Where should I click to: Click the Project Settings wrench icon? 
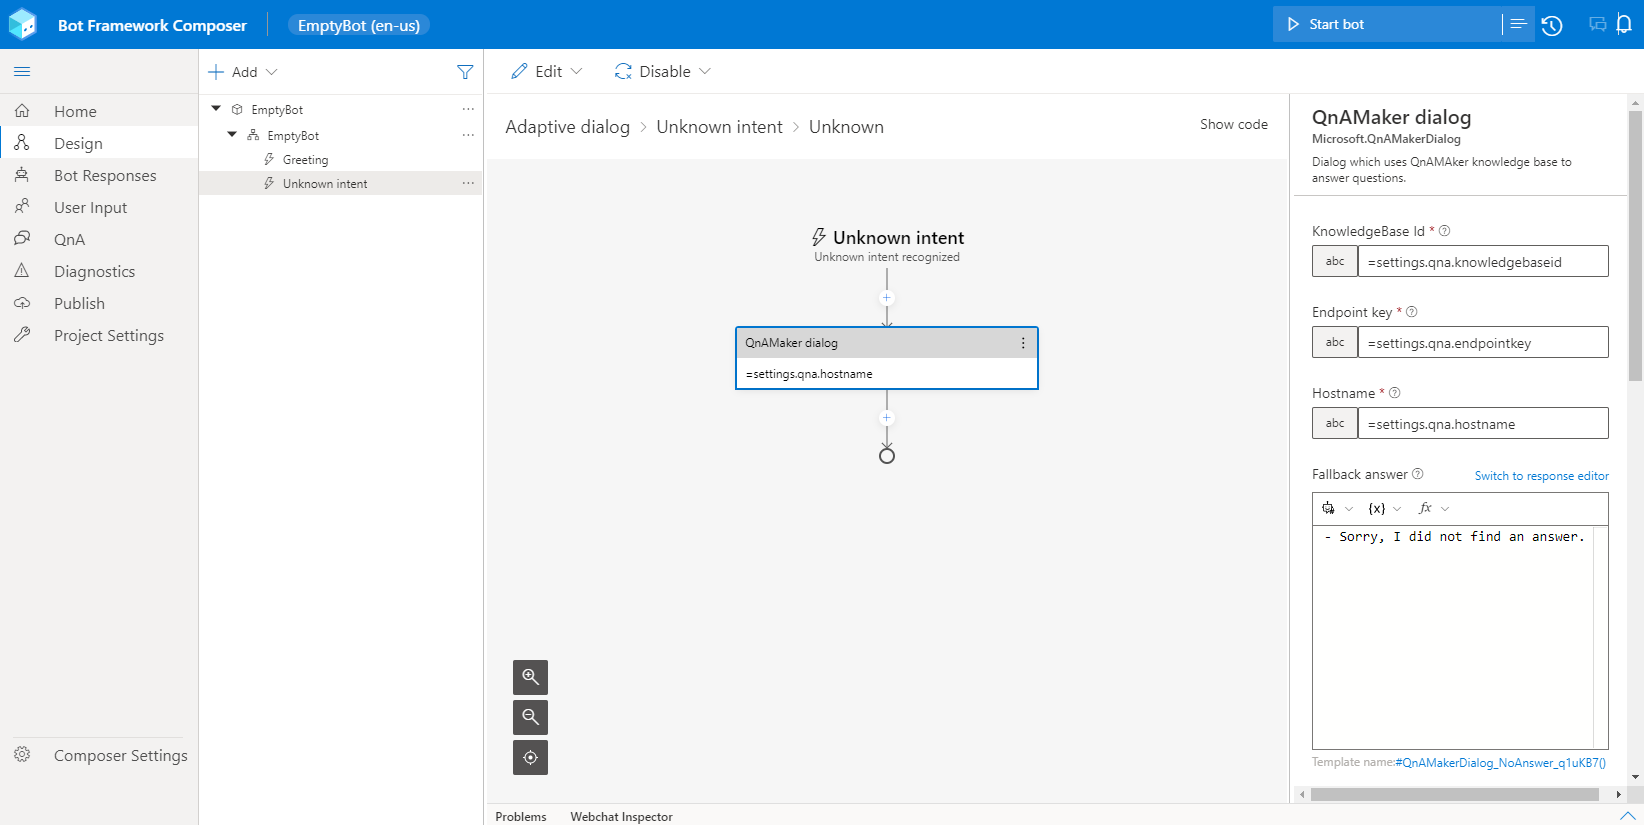pos(22,335)
